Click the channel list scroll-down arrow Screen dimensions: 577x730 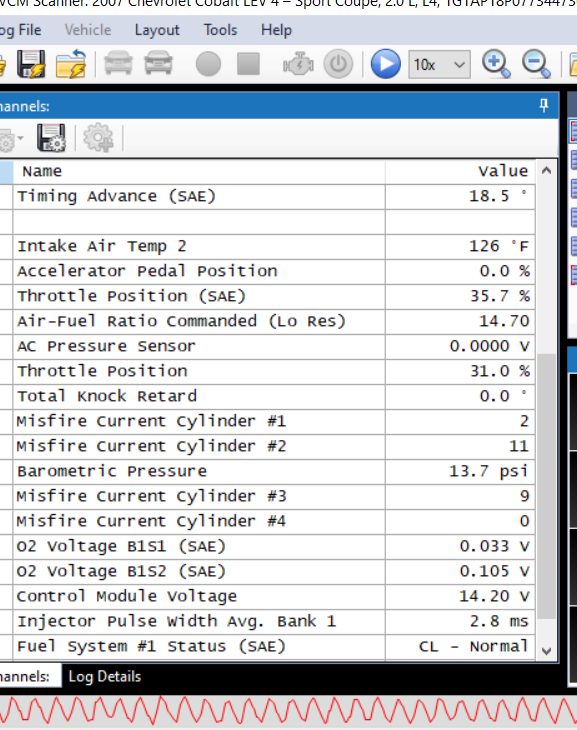pos(547,650)
